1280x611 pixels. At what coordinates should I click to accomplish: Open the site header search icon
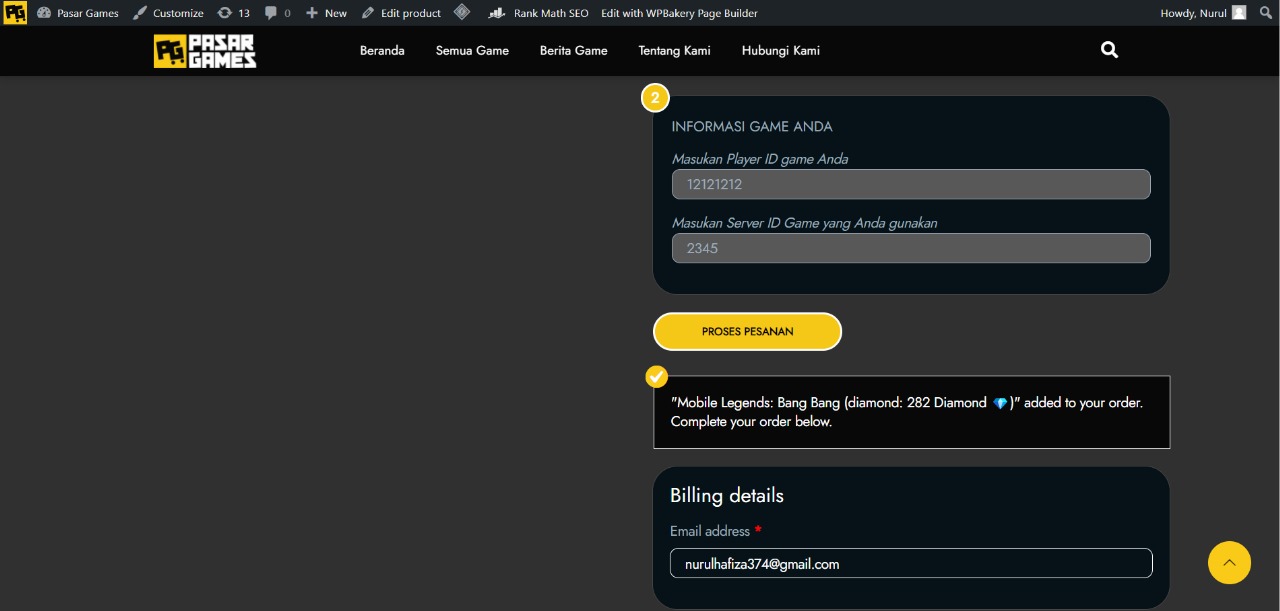pos(1109,50)
